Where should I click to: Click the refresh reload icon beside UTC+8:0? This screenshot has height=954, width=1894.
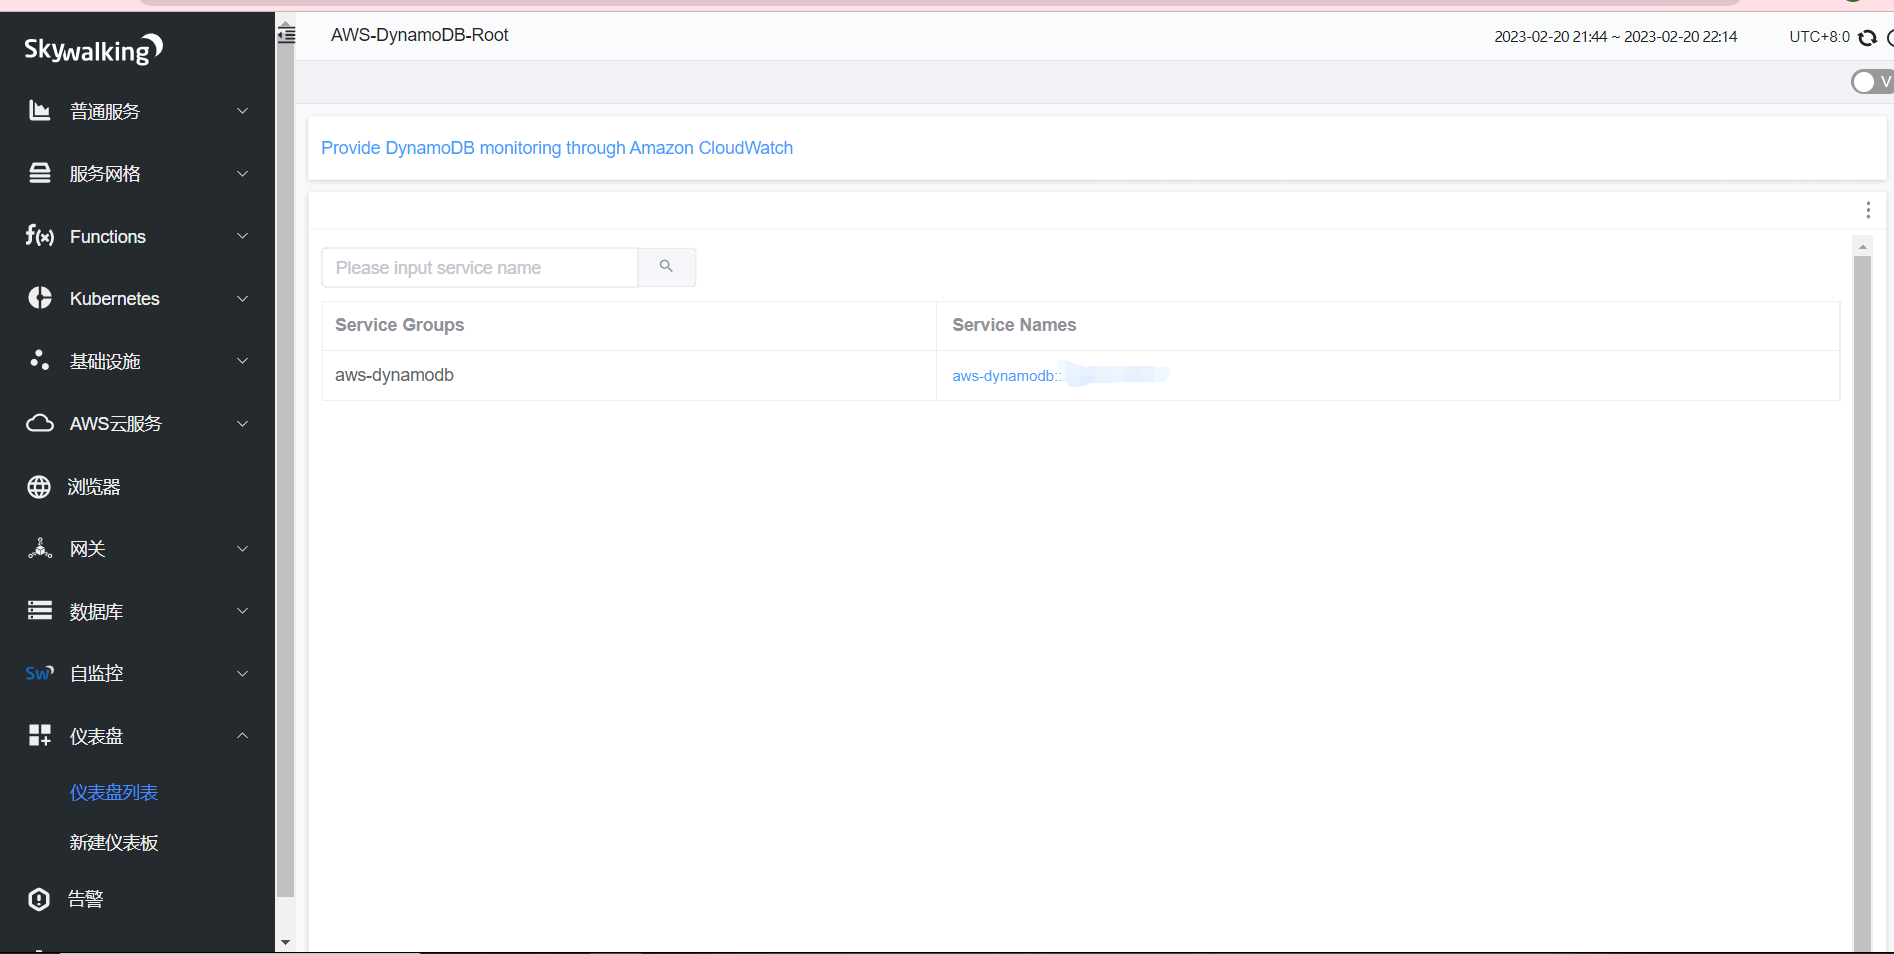(x=1867, y=37)
